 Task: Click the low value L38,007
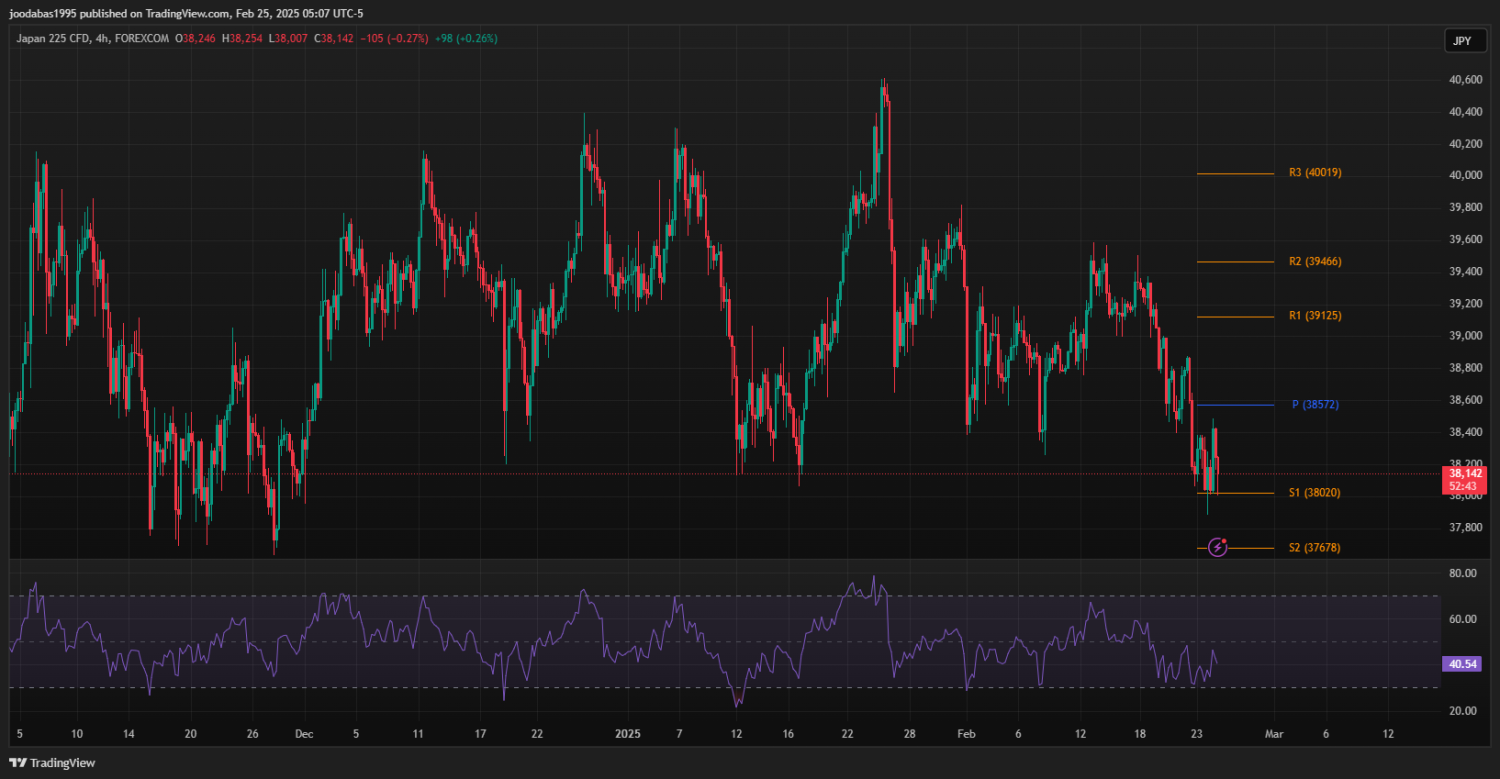coord(288,38)
